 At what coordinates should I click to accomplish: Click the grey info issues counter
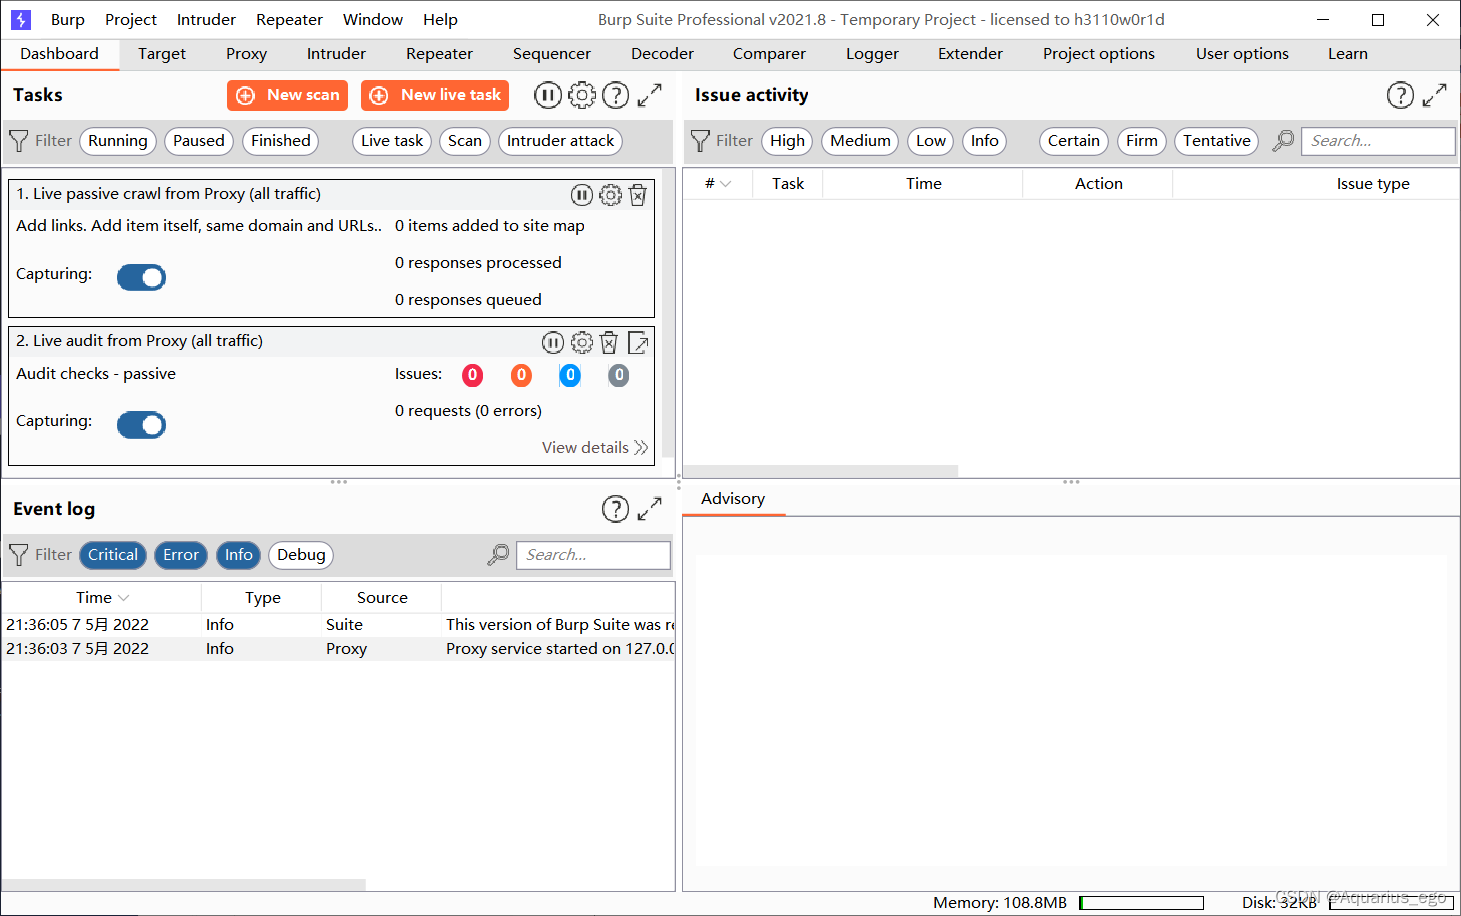(x=619, y=375)
